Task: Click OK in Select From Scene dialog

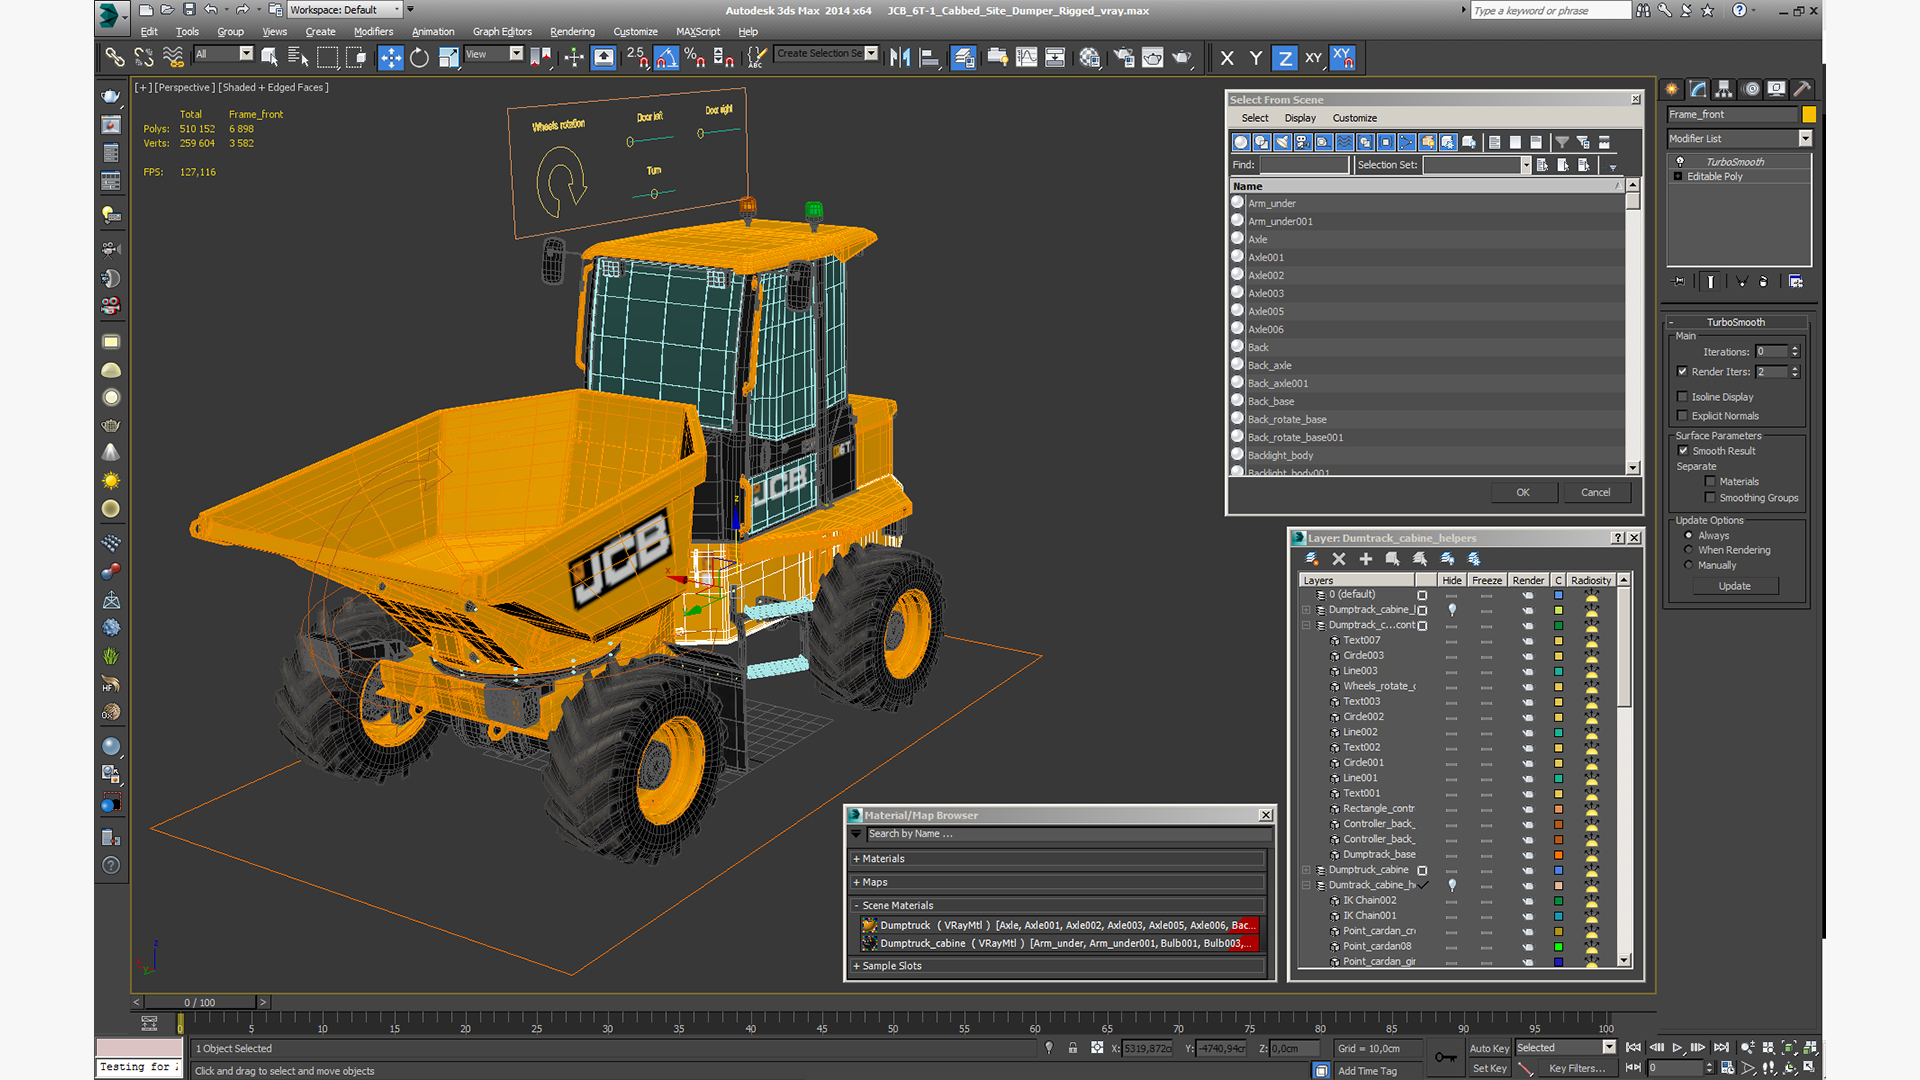Action: click(x=1522, y=492)
